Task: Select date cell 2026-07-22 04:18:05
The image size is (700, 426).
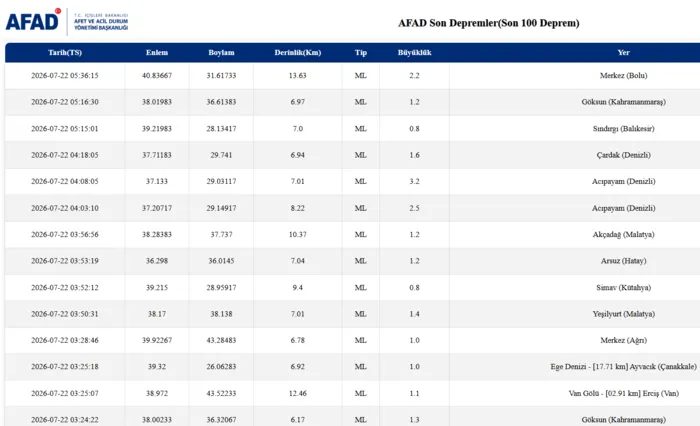Action: click(x=65, y=155)
